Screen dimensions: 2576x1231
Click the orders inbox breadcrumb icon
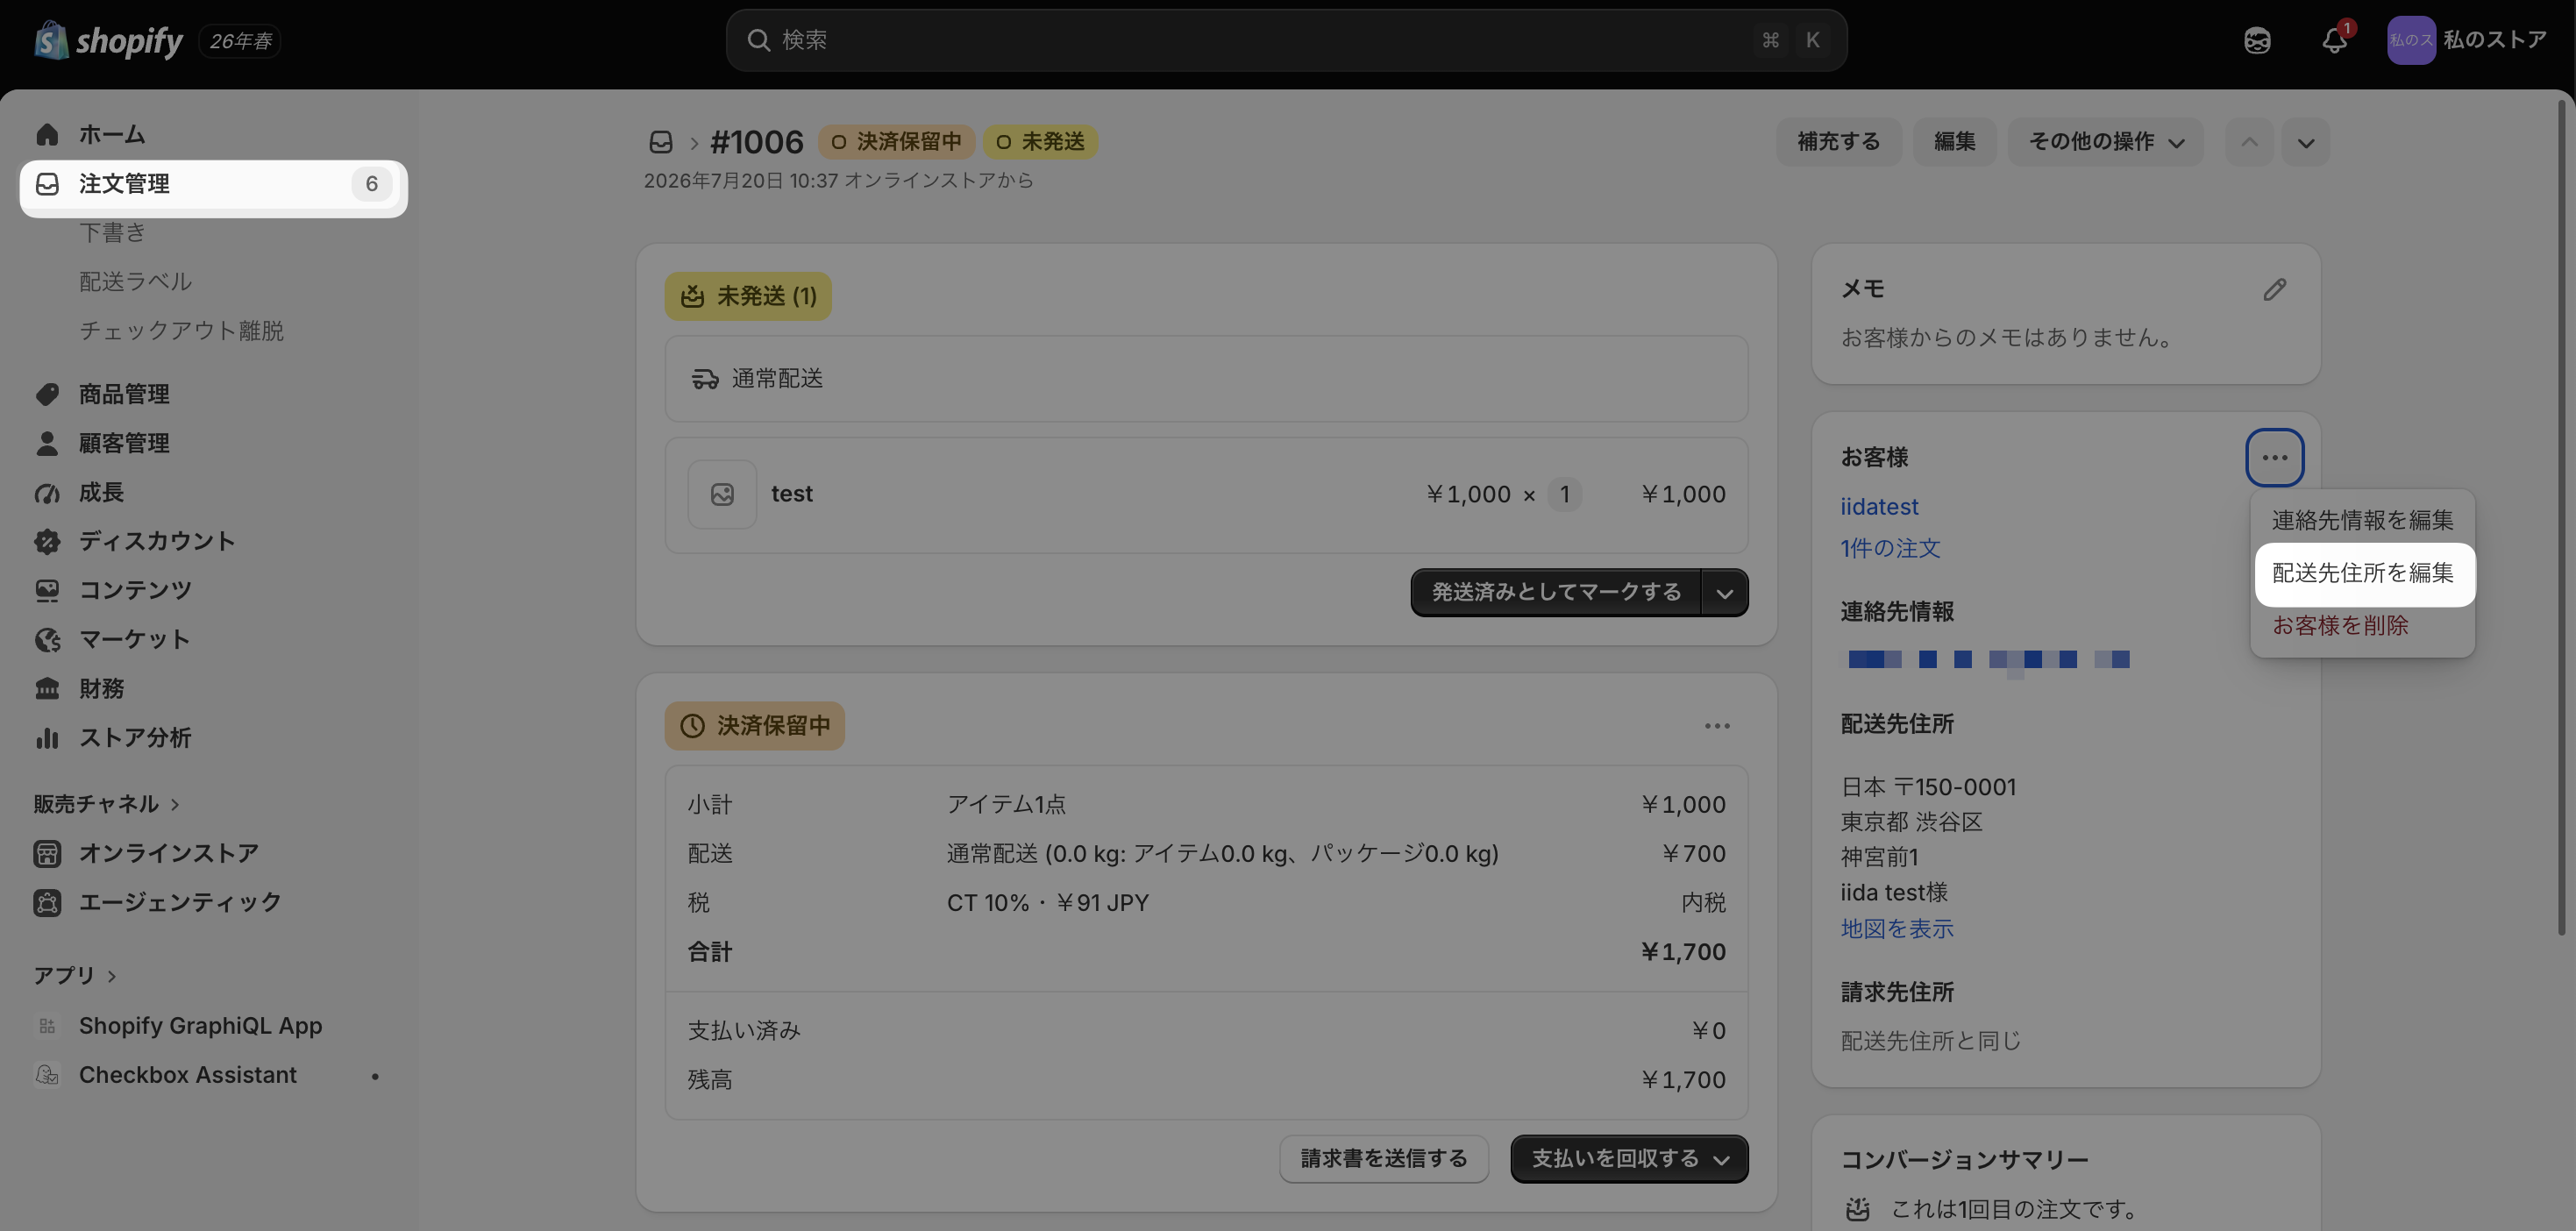coord(661,142)
